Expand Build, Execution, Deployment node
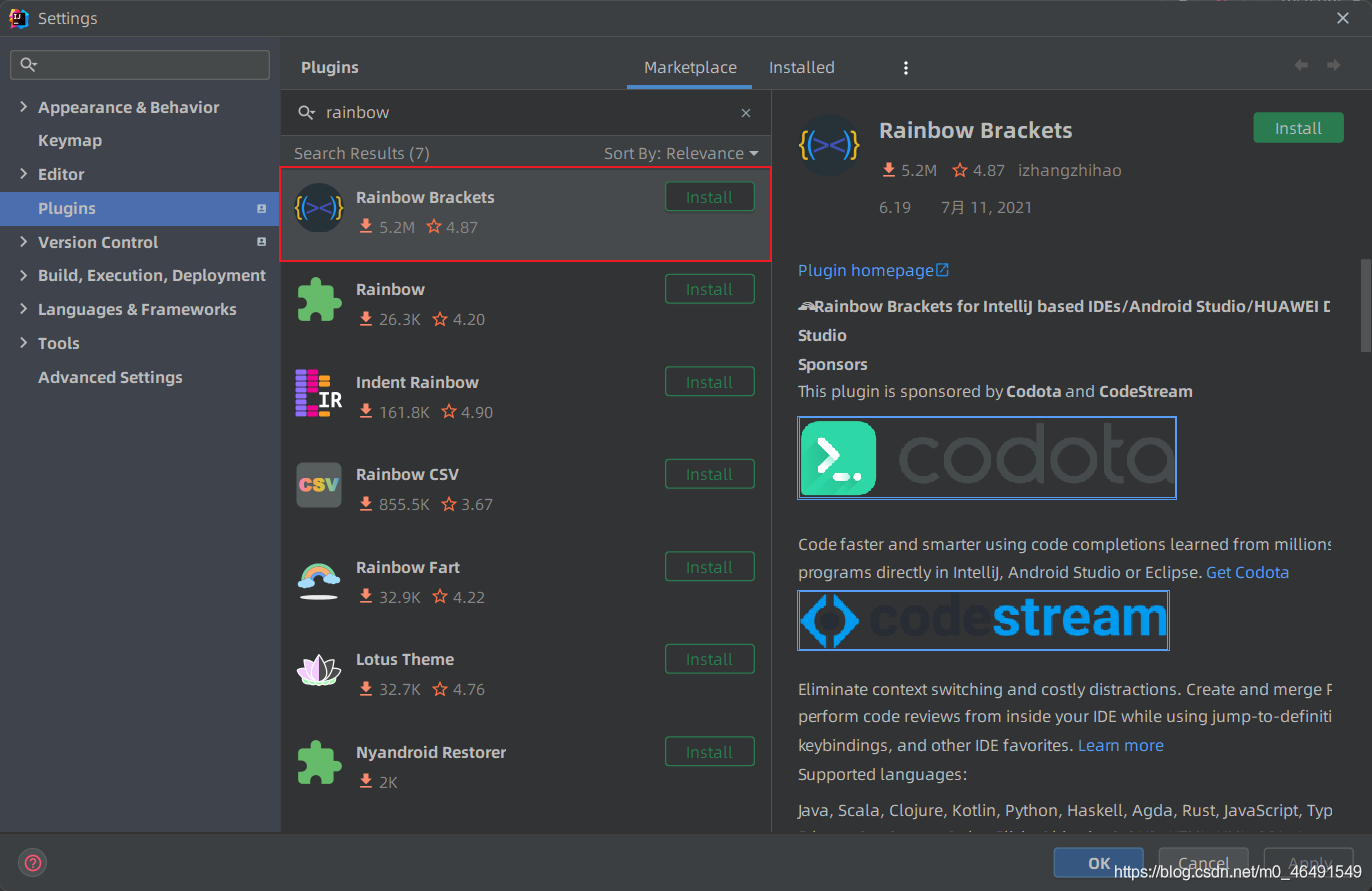 point(23,275)
